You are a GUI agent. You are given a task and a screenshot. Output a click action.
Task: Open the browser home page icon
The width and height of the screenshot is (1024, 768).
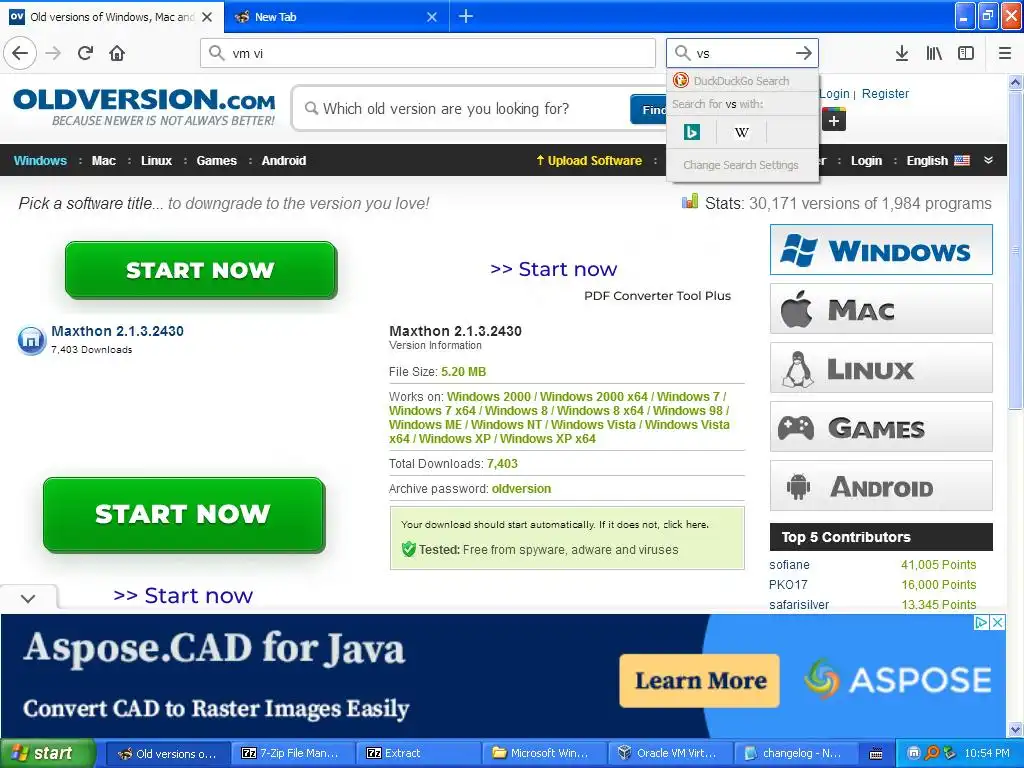point(117,53)
